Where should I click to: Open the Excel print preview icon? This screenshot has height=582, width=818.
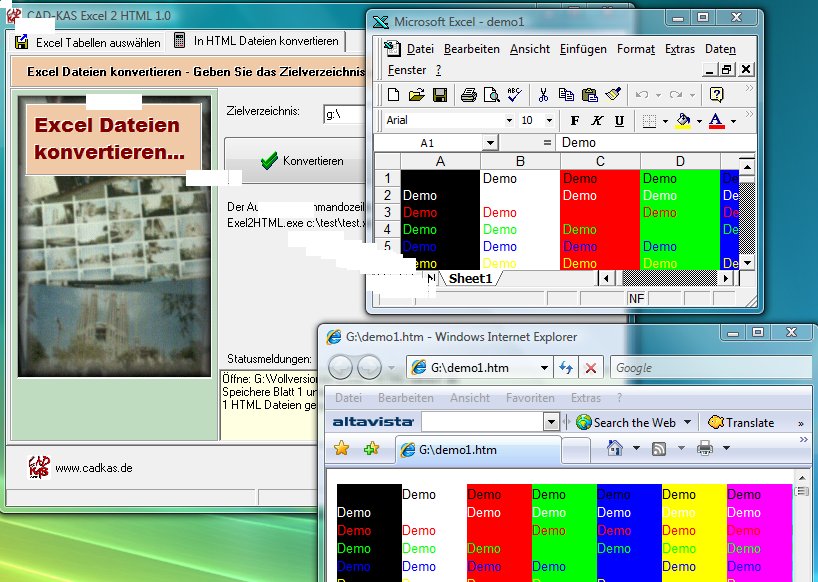pyautogui.click(x=491, y=95)
